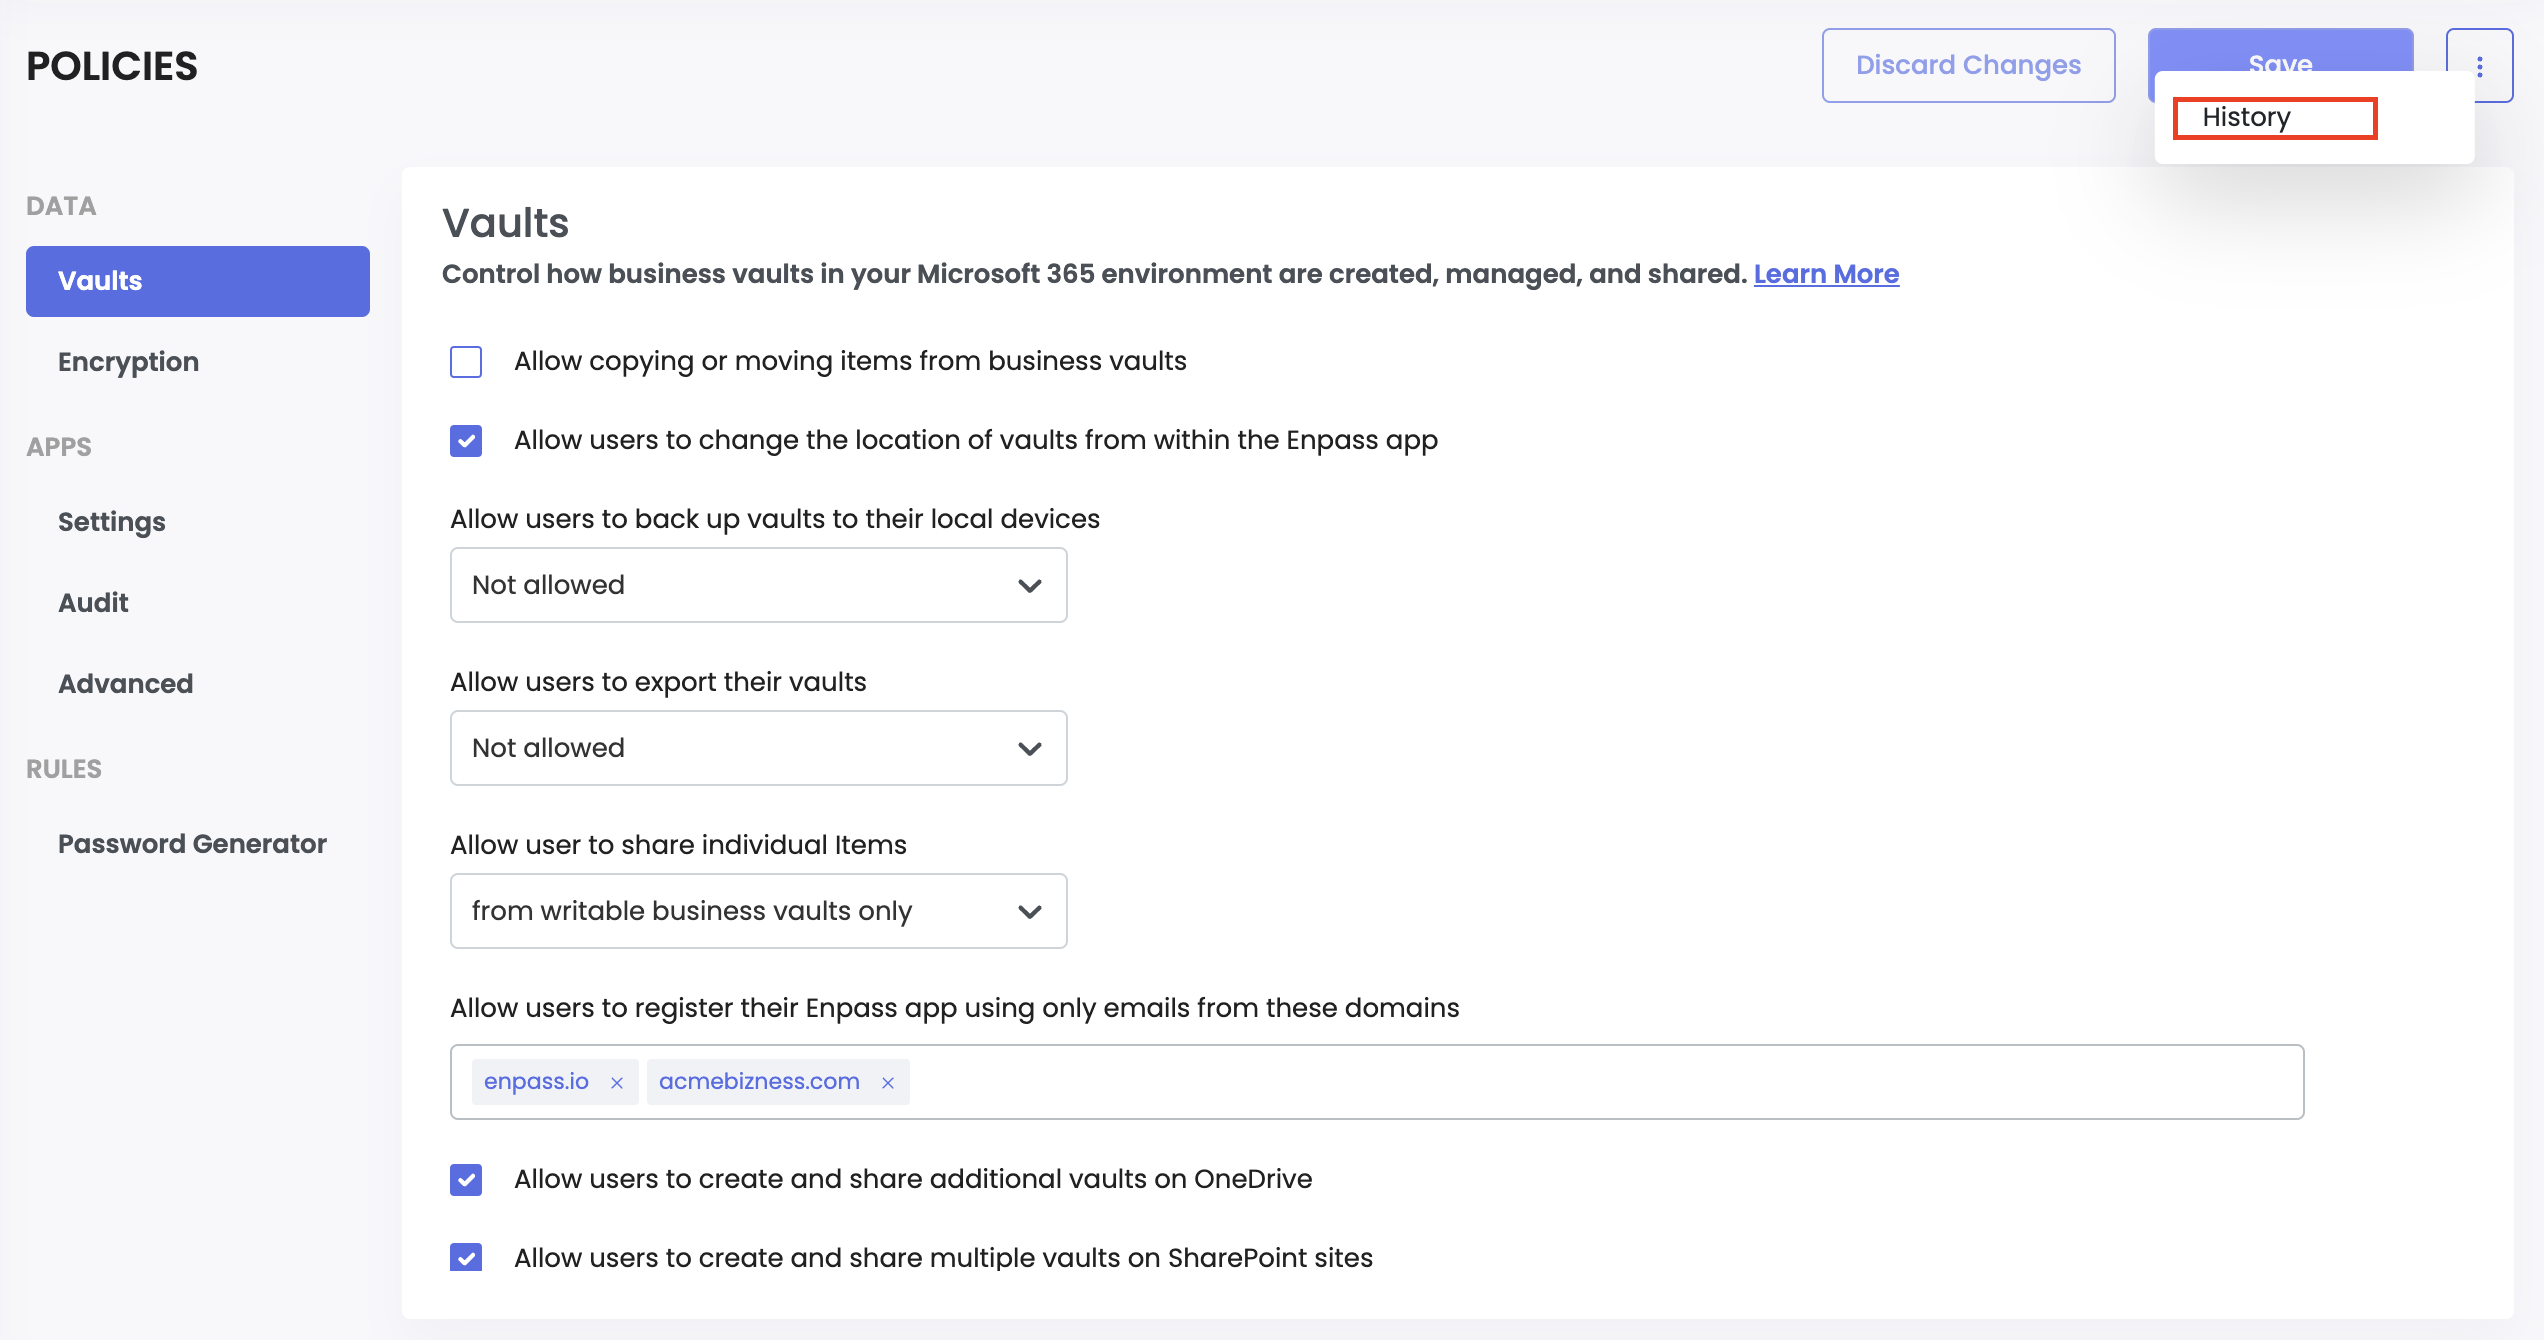Open the Encryption policy section

pos(128,362)
